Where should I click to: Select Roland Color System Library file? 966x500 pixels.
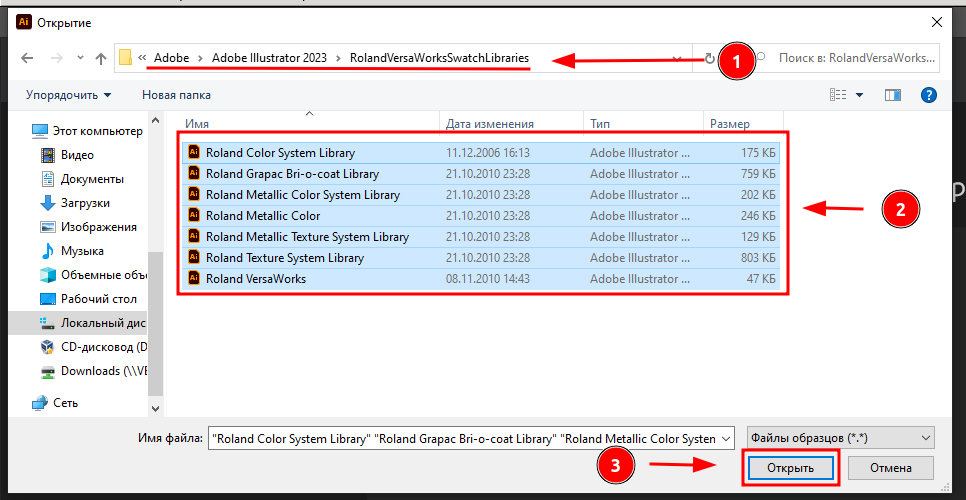click(x=279, y=153)
